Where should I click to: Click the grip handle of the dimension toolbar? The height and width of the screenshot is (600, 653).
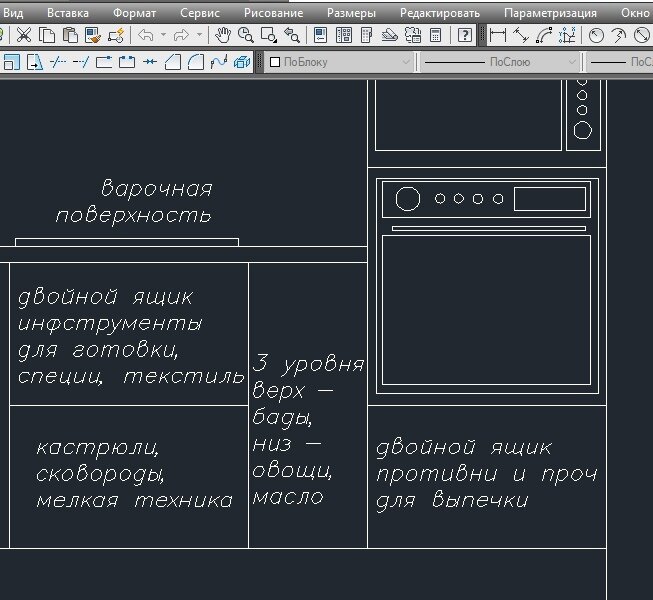(x=482, y=35)
